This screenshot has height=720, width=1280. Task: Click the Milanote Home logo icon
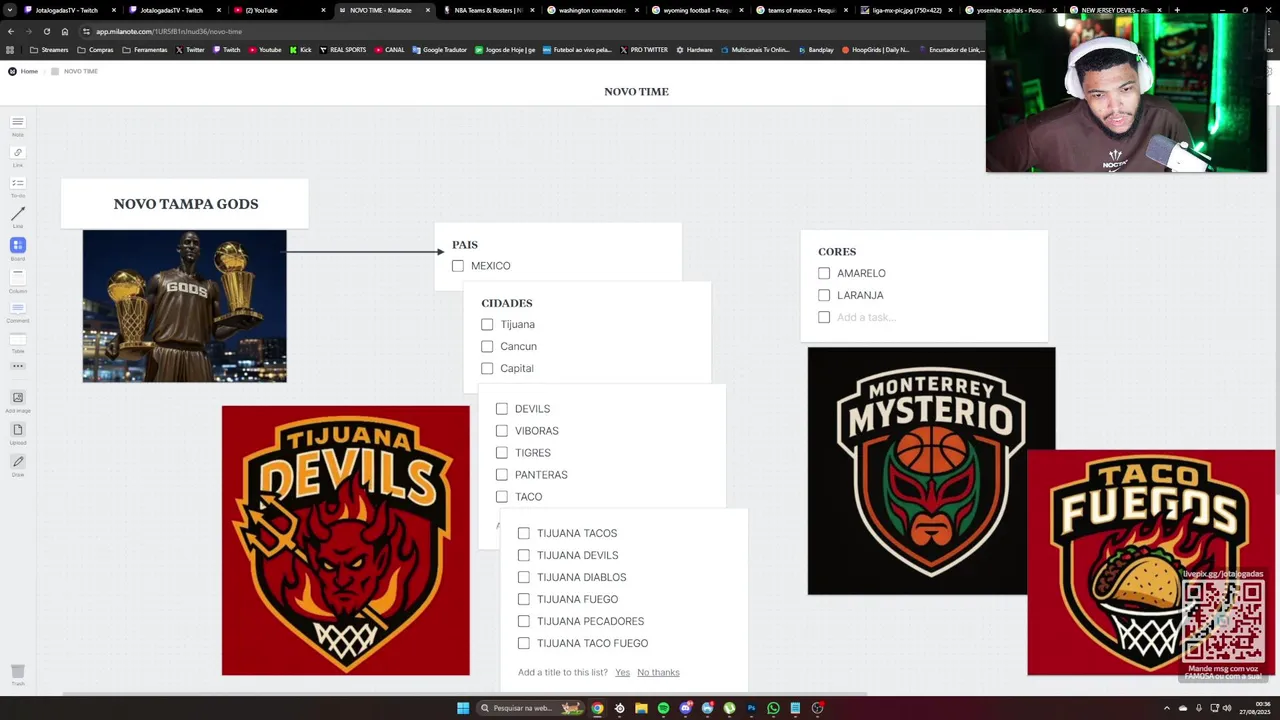pos(12,71)
